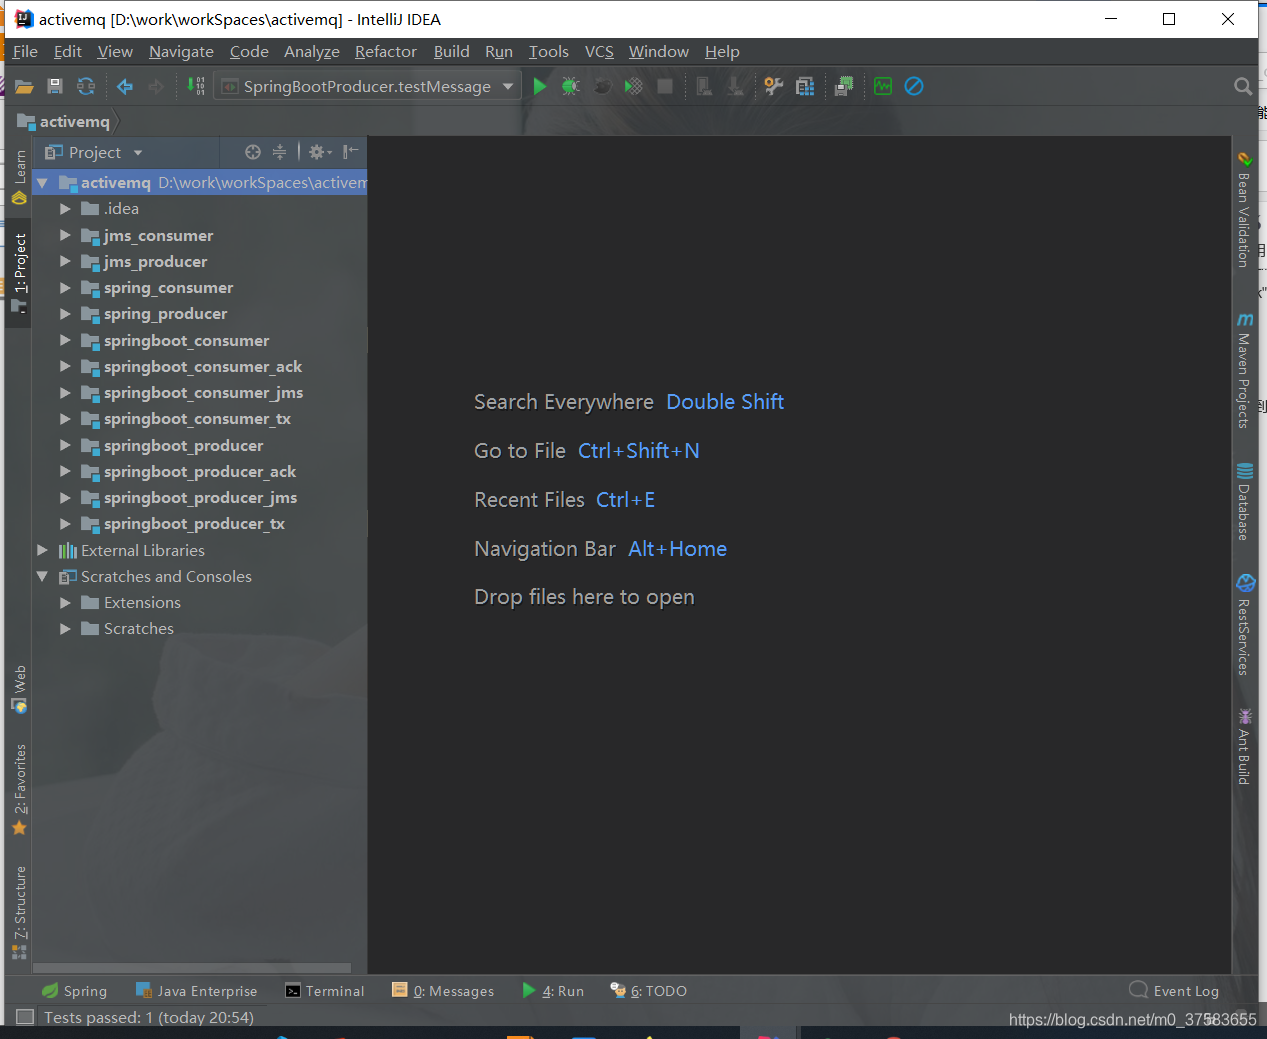Open the VCS menu
The image size is (1267, 1039).
coord(599,52)
